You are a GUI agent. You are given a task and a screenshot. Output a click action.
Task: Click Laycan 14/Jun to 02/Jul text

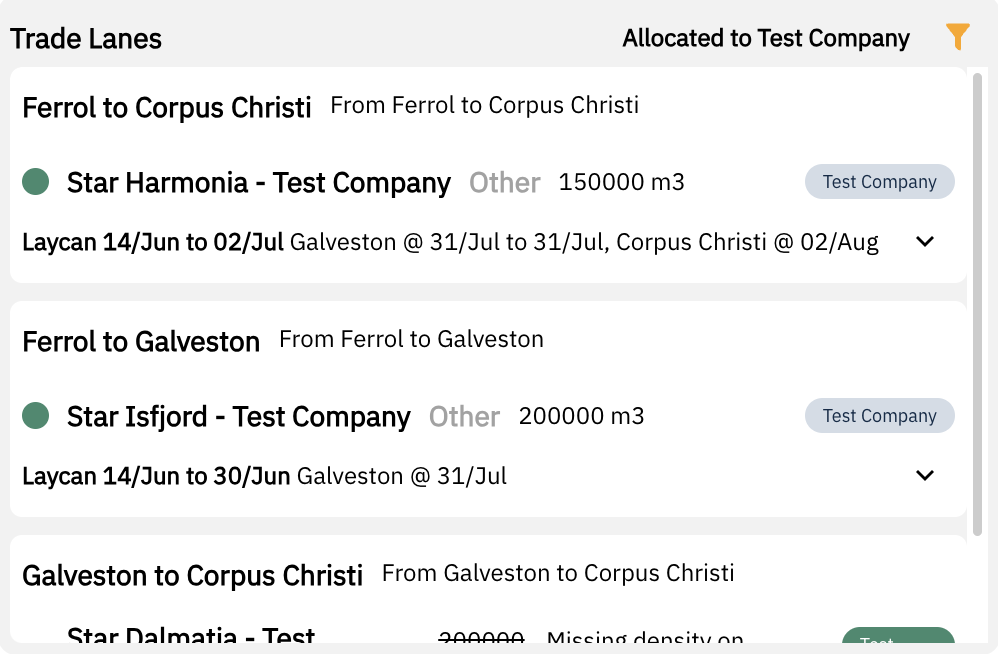pos(153,243)
